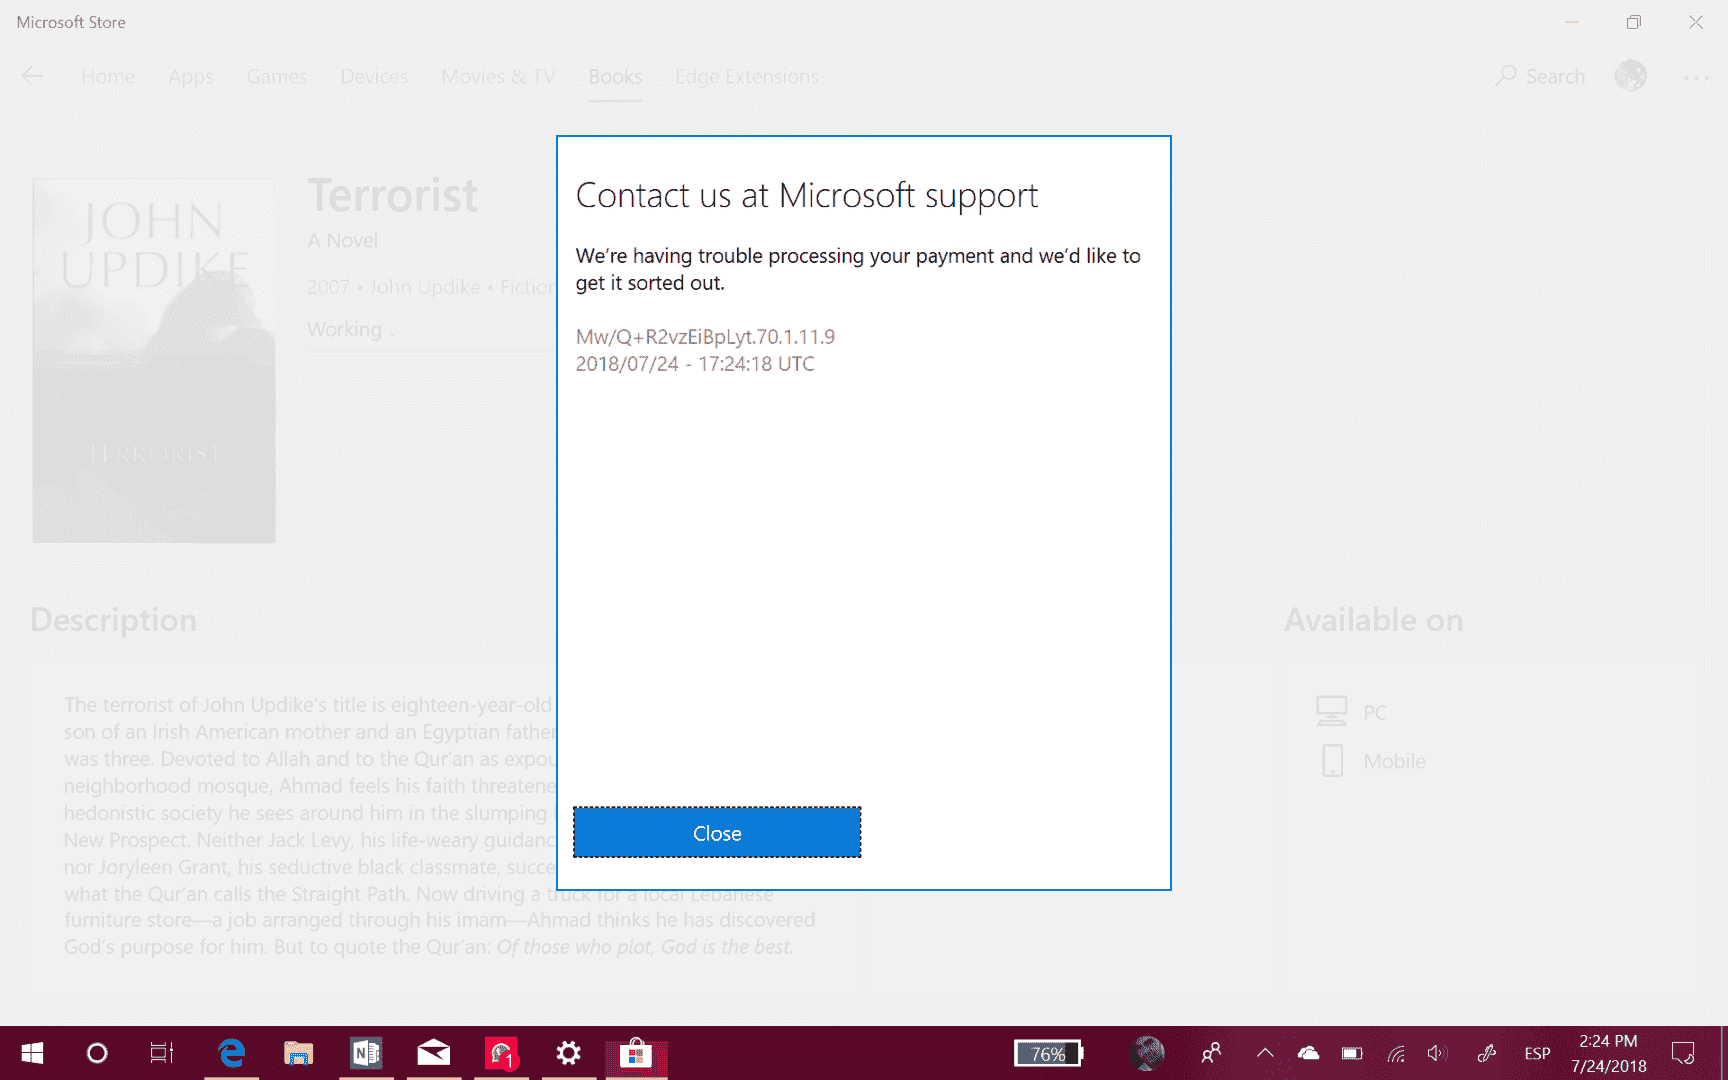This screenshot has width=1728, height=1080.
Task: Expand hidden system tray icons
Action: coord(1265,1053)
